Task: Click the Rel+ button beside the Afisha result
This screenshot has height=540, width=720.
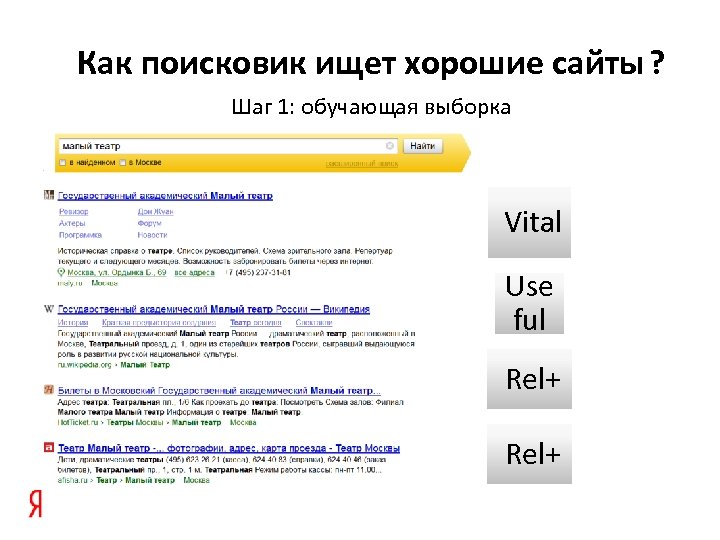Action: click(x=529, y=454)
